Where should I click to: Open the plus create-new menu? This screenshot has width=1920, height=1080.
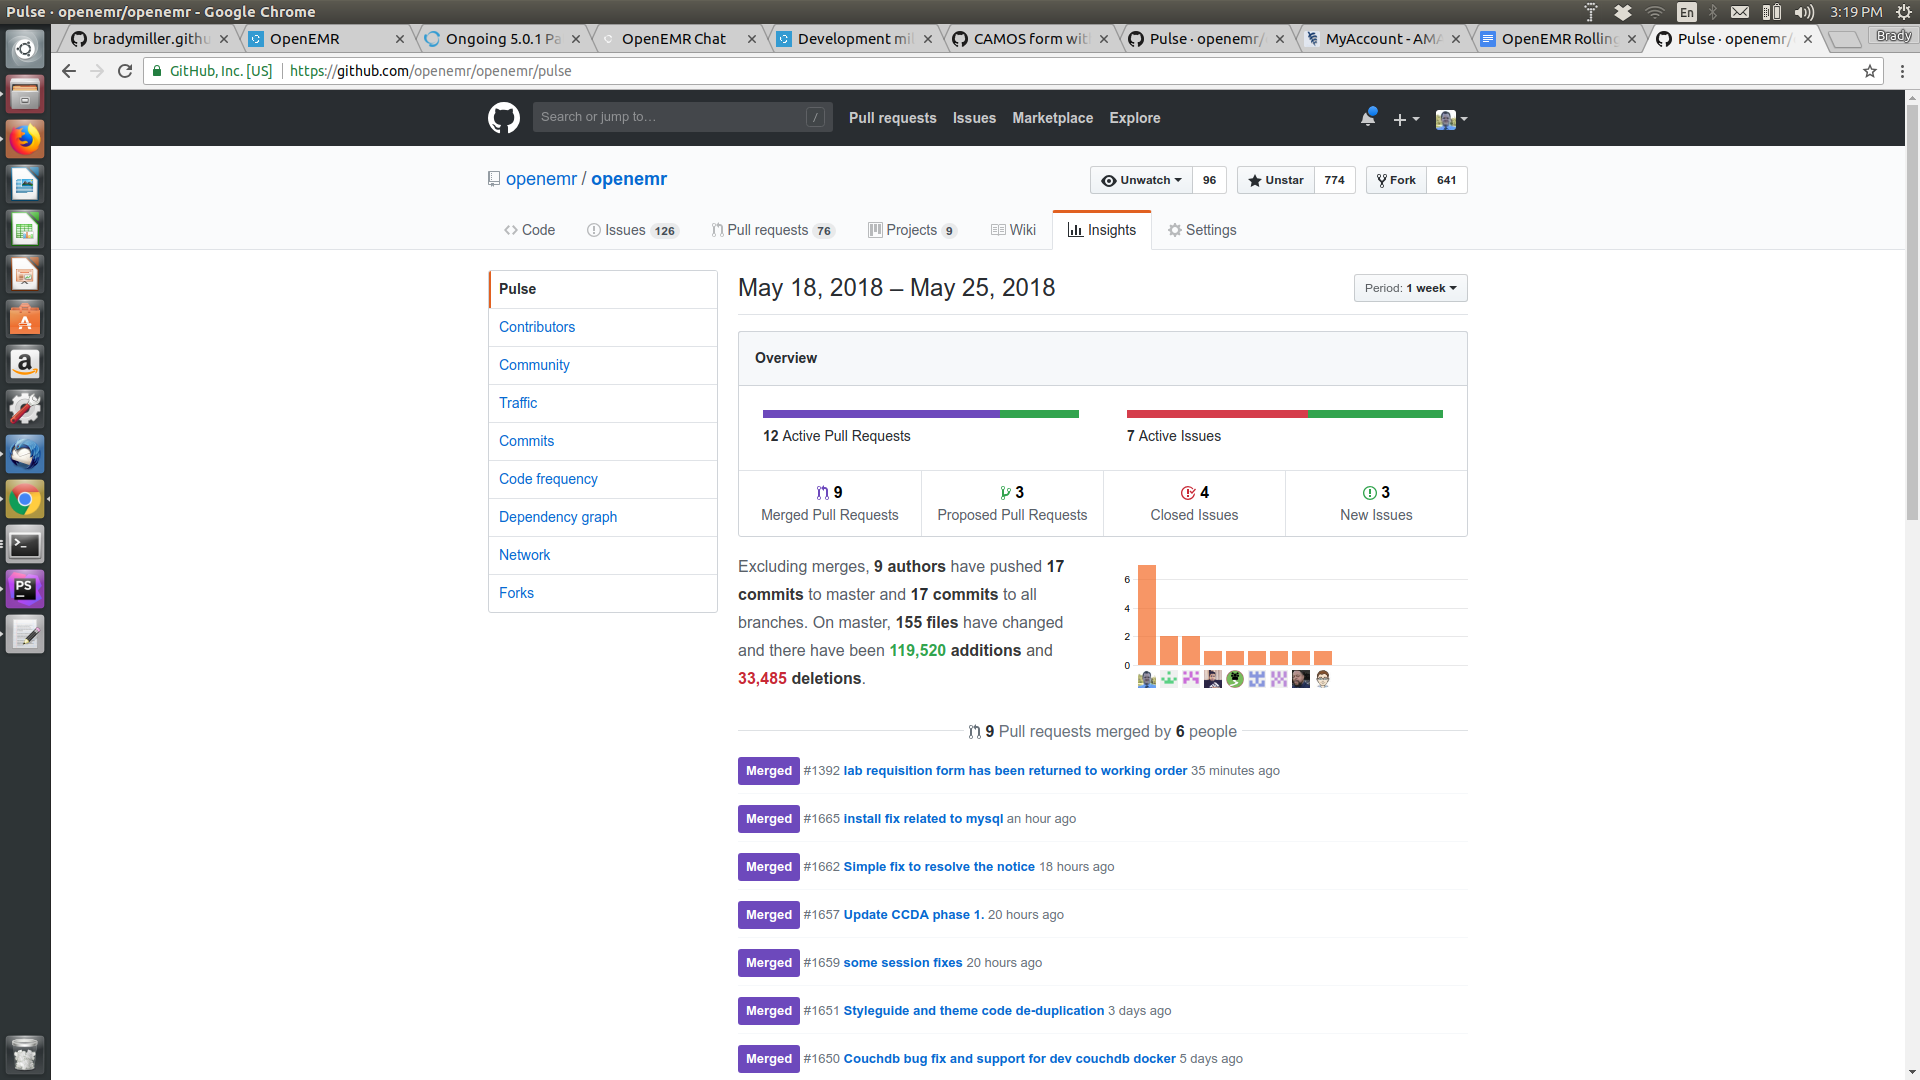(1406, 119)
